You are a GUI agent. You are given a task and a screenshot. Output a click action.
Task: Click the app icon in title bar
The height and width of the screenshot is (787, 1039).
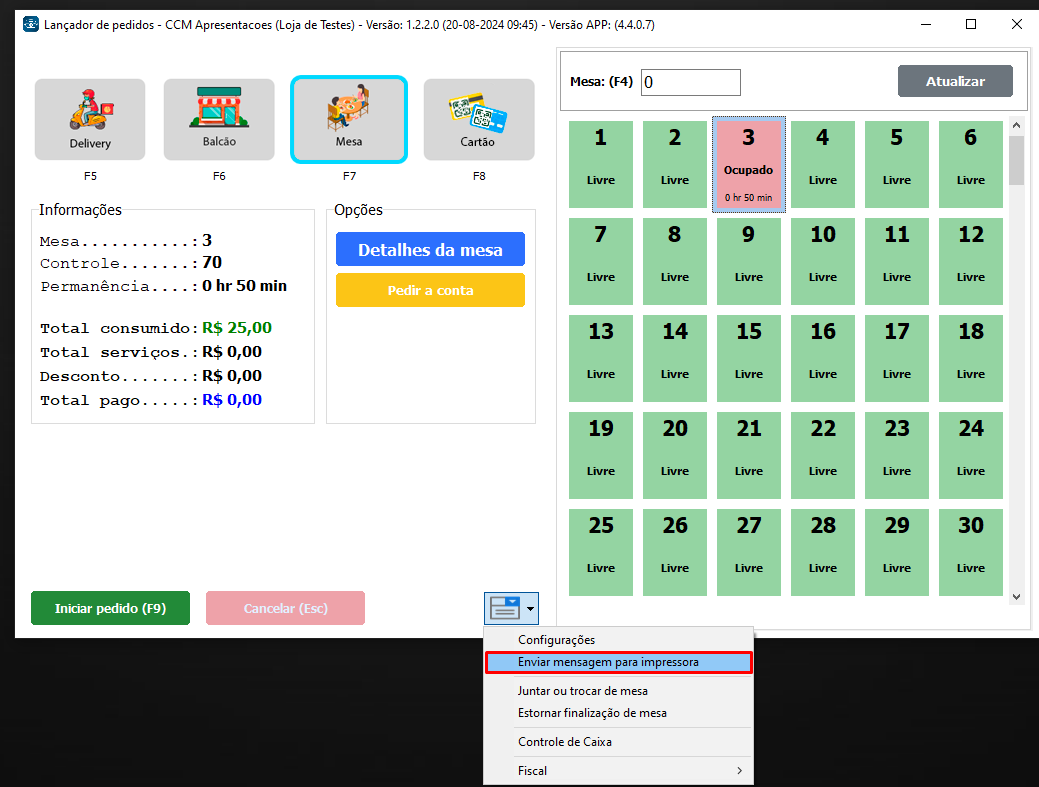(x=30, y=24)
